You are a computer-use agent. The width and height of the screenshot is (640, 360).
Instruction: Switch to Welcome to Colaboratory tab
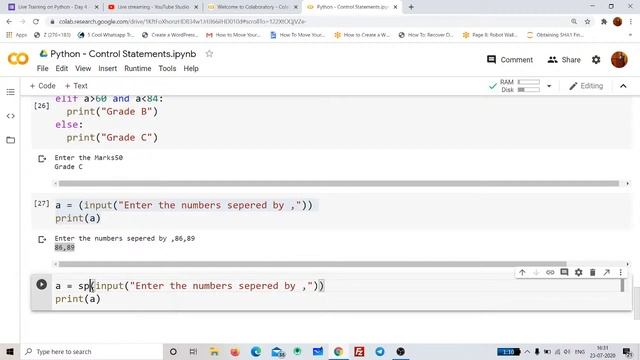tap(253, 7)
